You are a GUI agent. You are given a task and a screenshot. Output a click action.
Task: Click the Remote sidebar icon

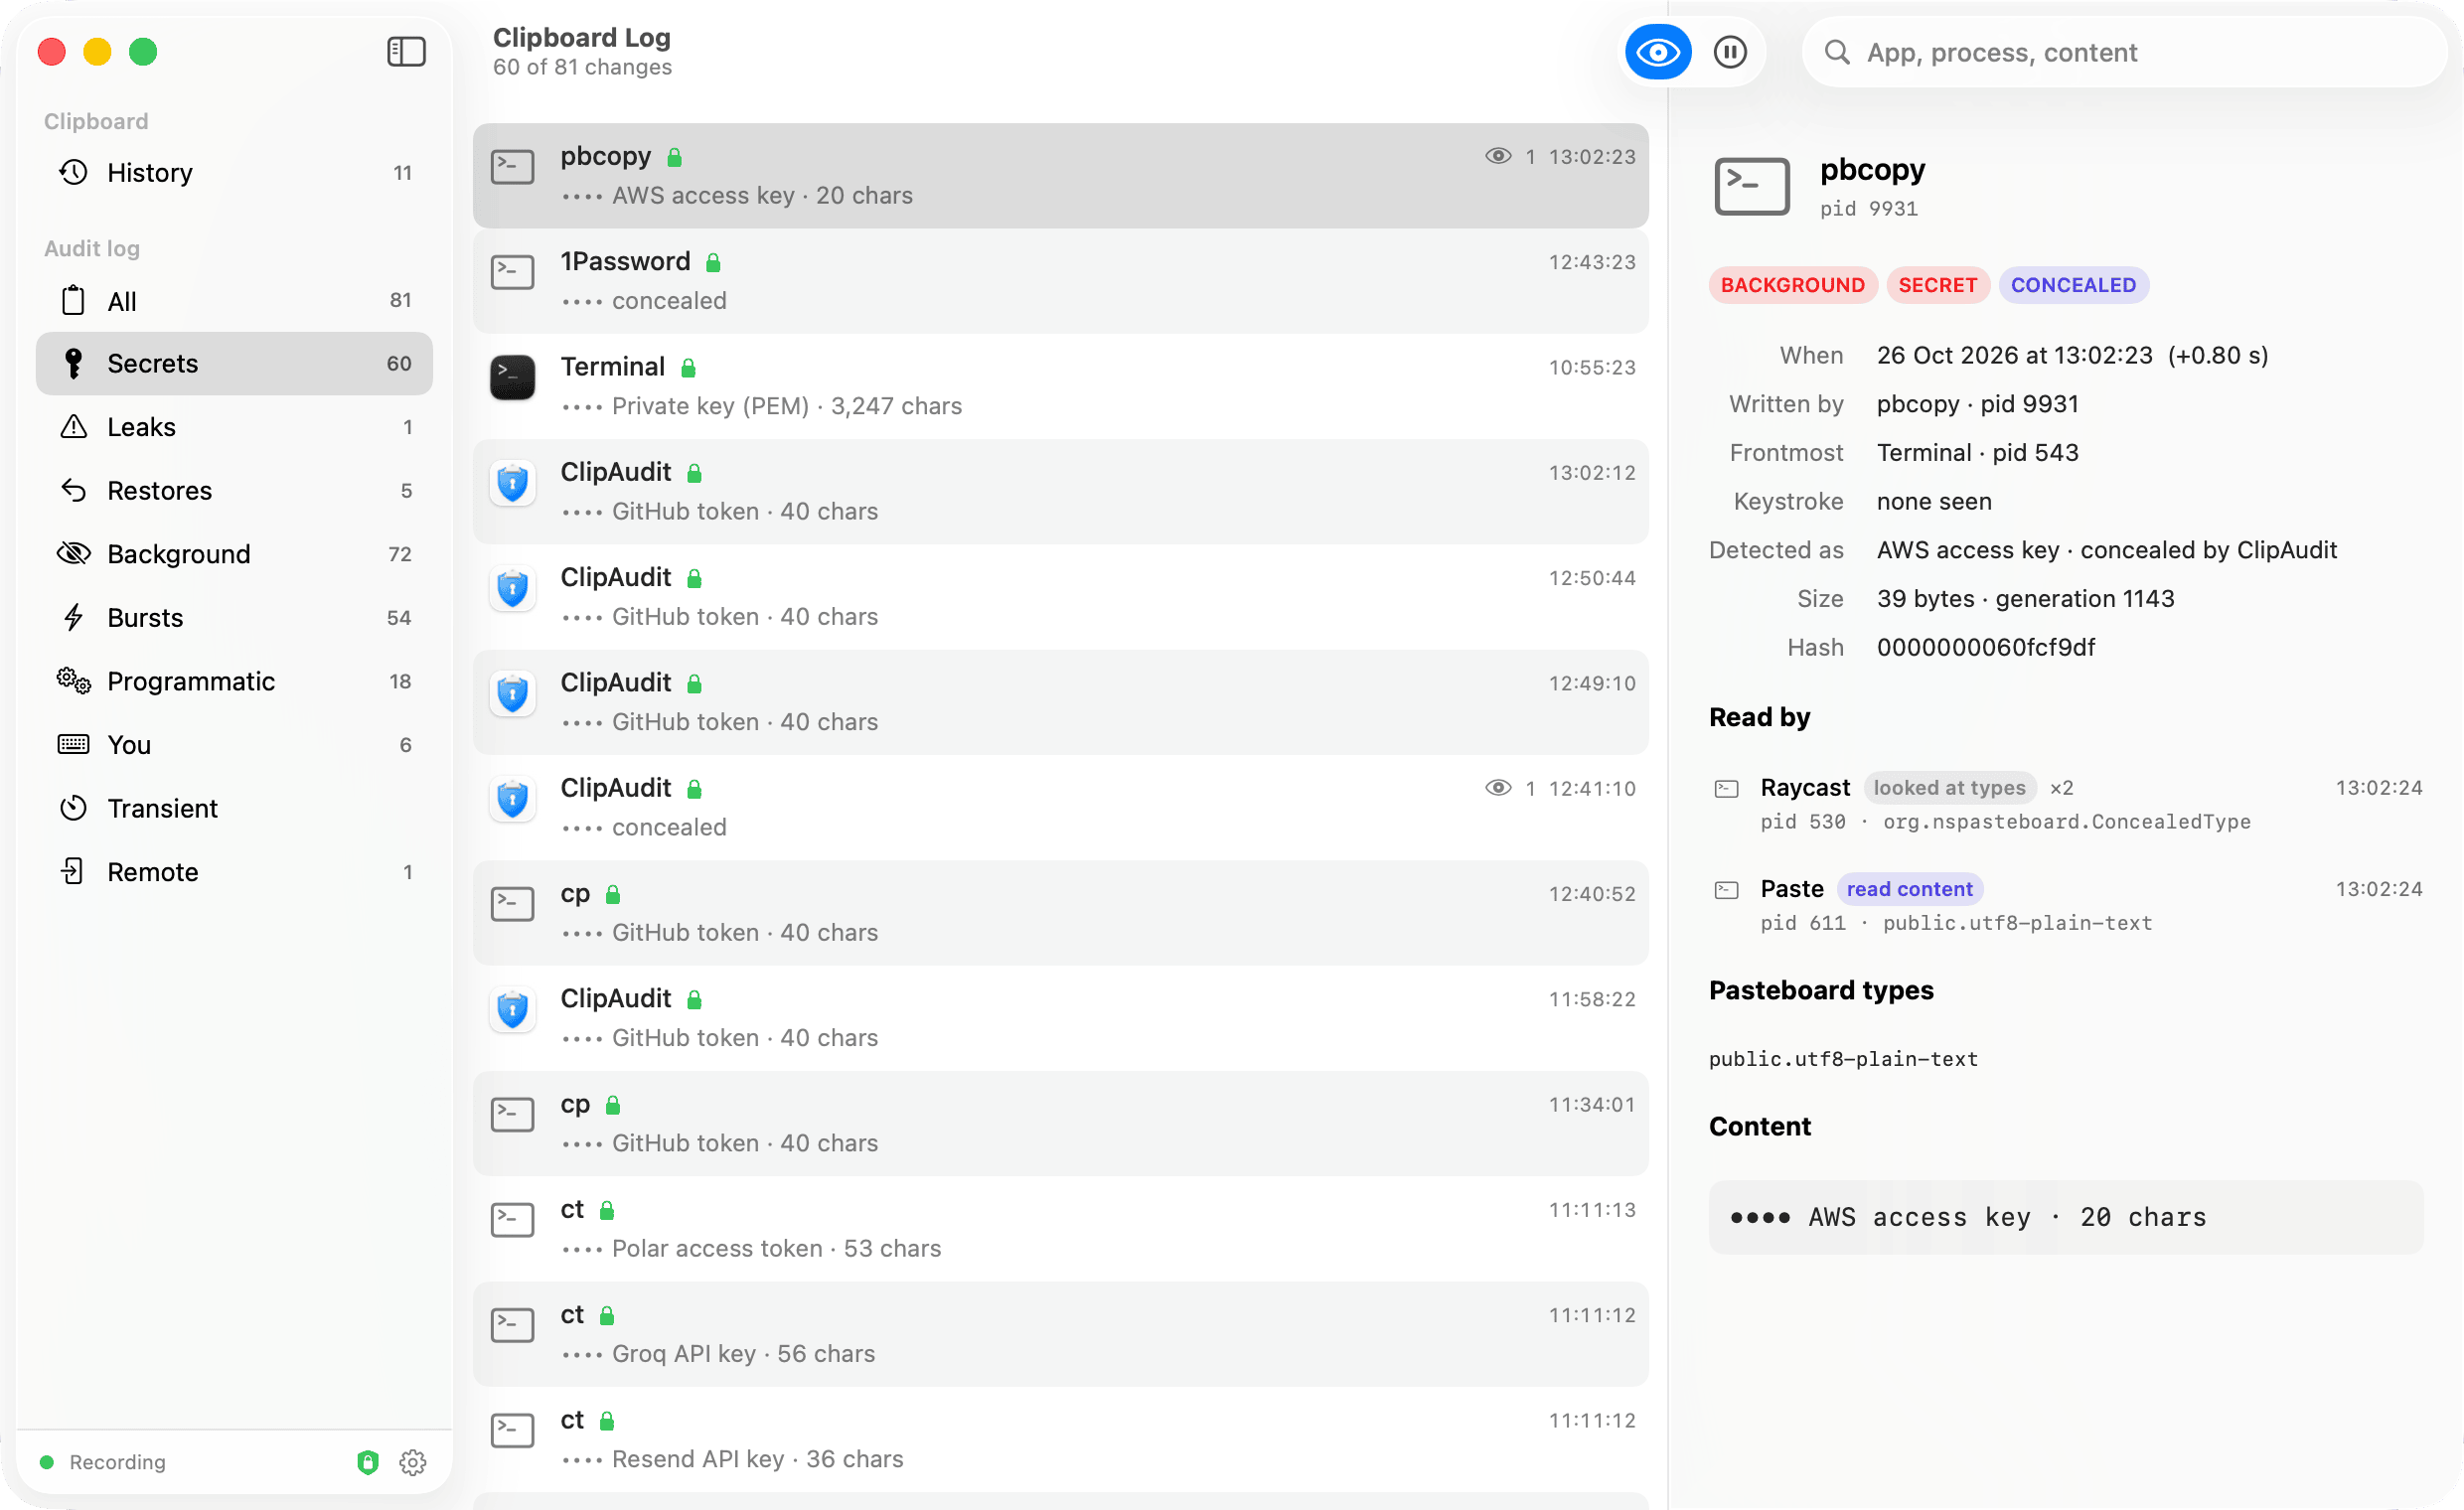[x=73, y=871]
